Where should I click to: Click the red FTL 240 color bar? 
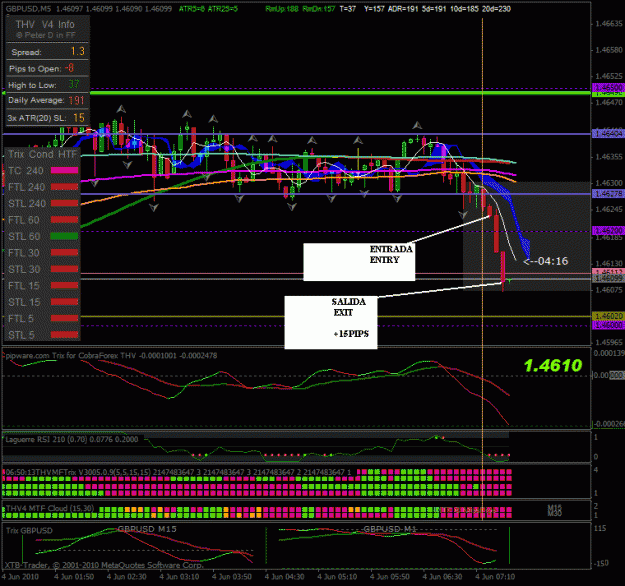tap(64, 187)
